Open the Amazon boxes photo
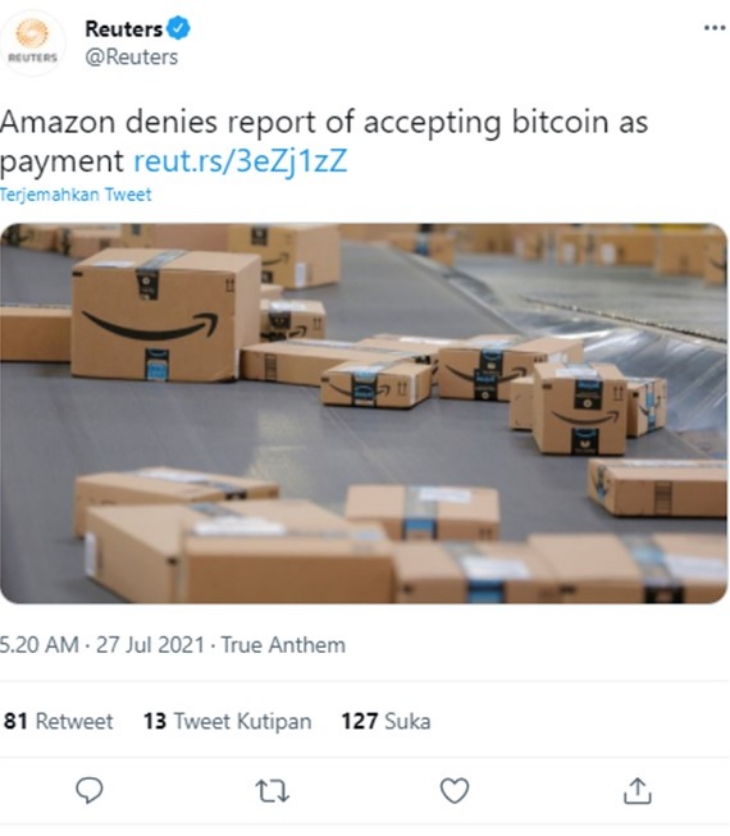Image resolution: width=730 pixels, height=836 pixels. pyautogui.click(x=364, y=413)
